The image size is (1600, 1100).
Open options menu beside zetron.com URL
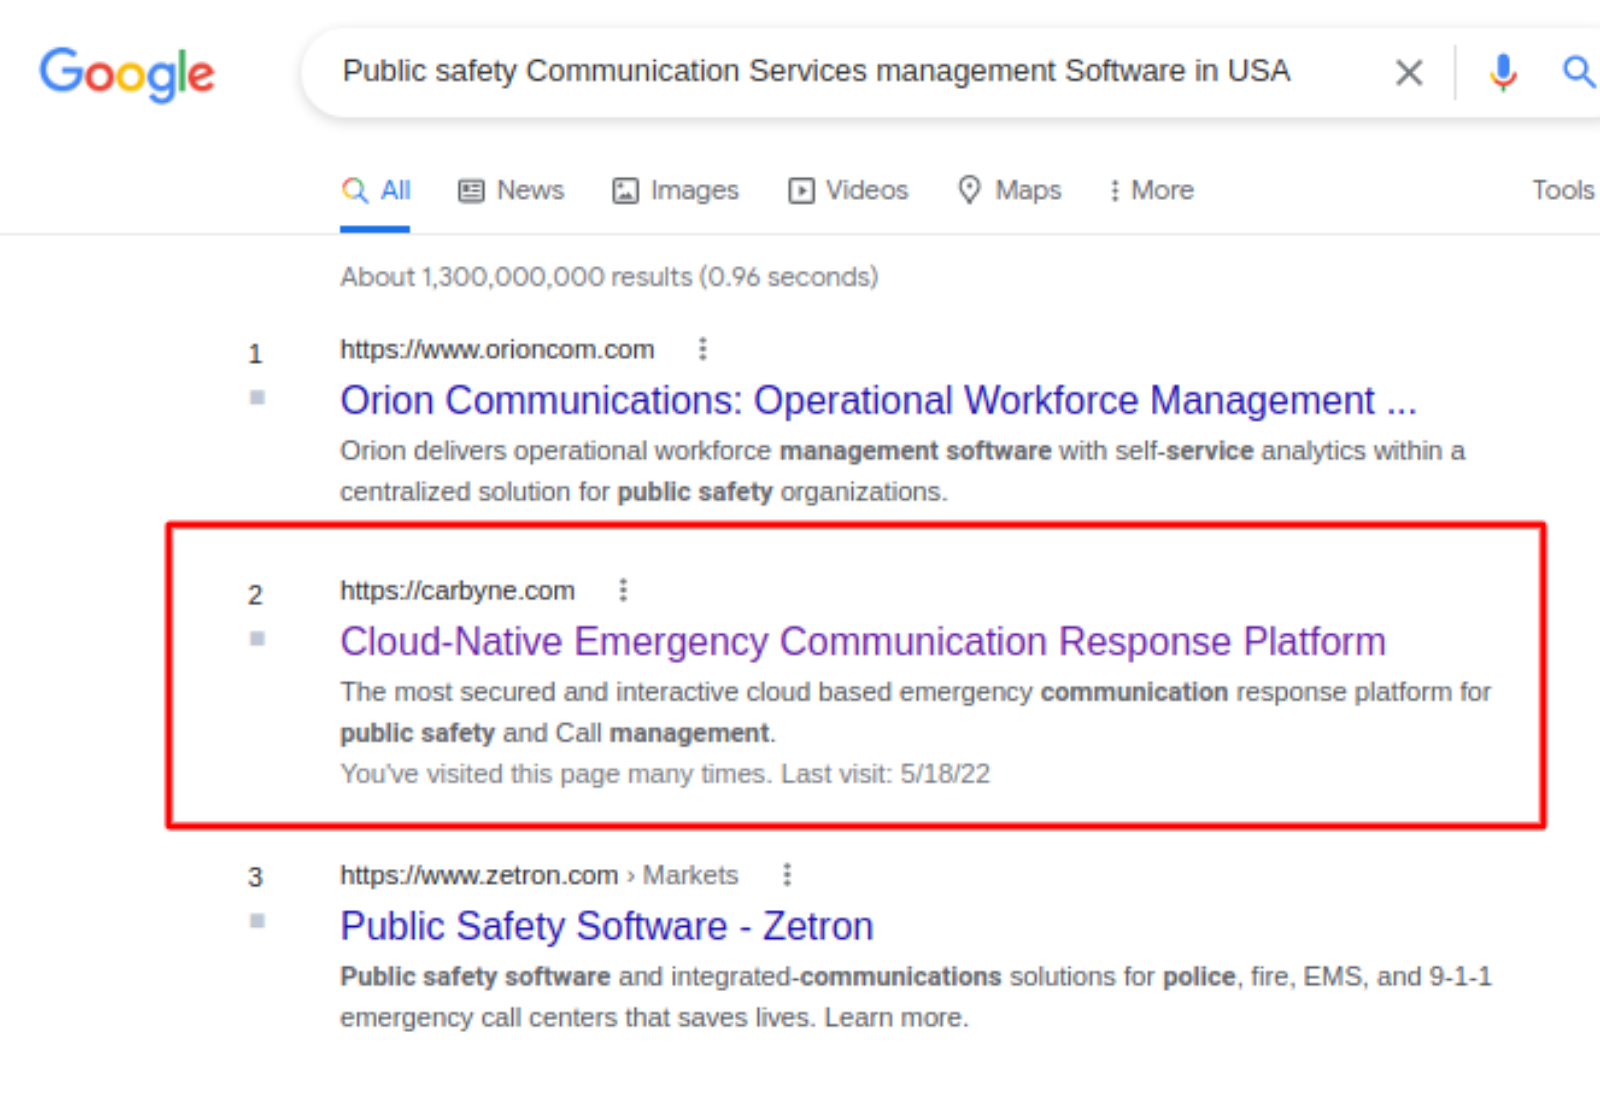coord(787,875)
